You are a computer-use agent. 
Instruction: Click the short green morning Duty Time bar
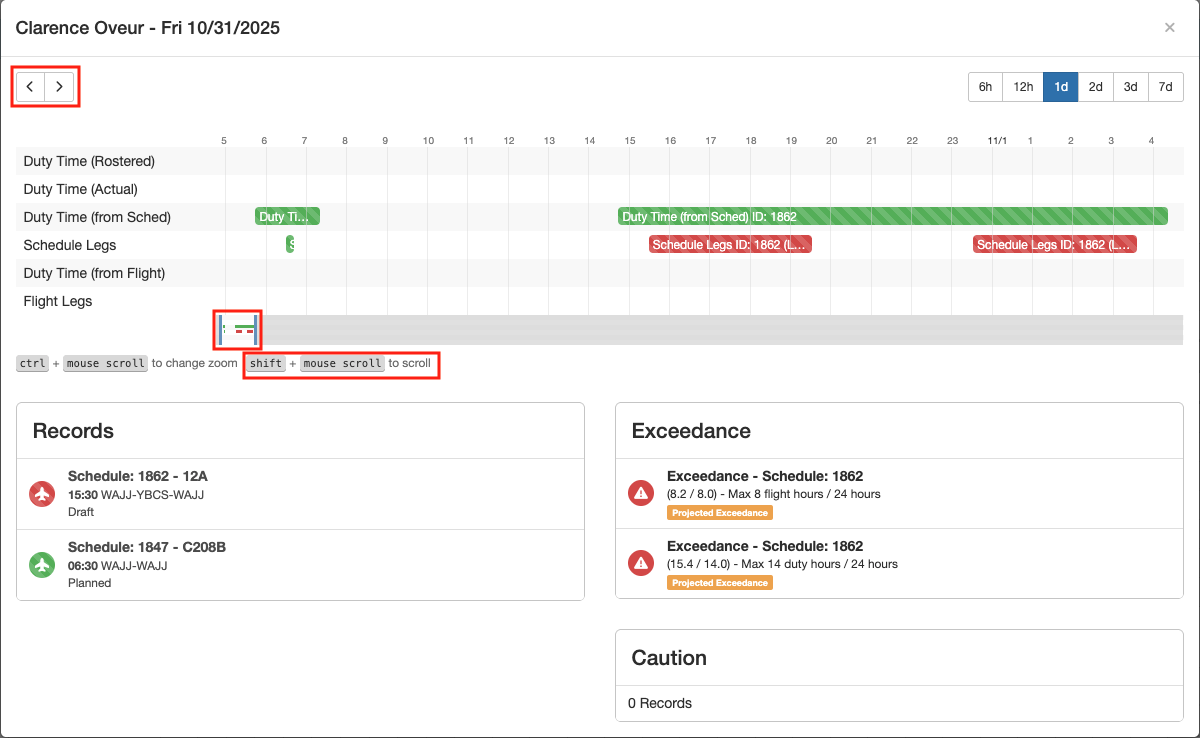pyautogui.click(x=287, y=216)
